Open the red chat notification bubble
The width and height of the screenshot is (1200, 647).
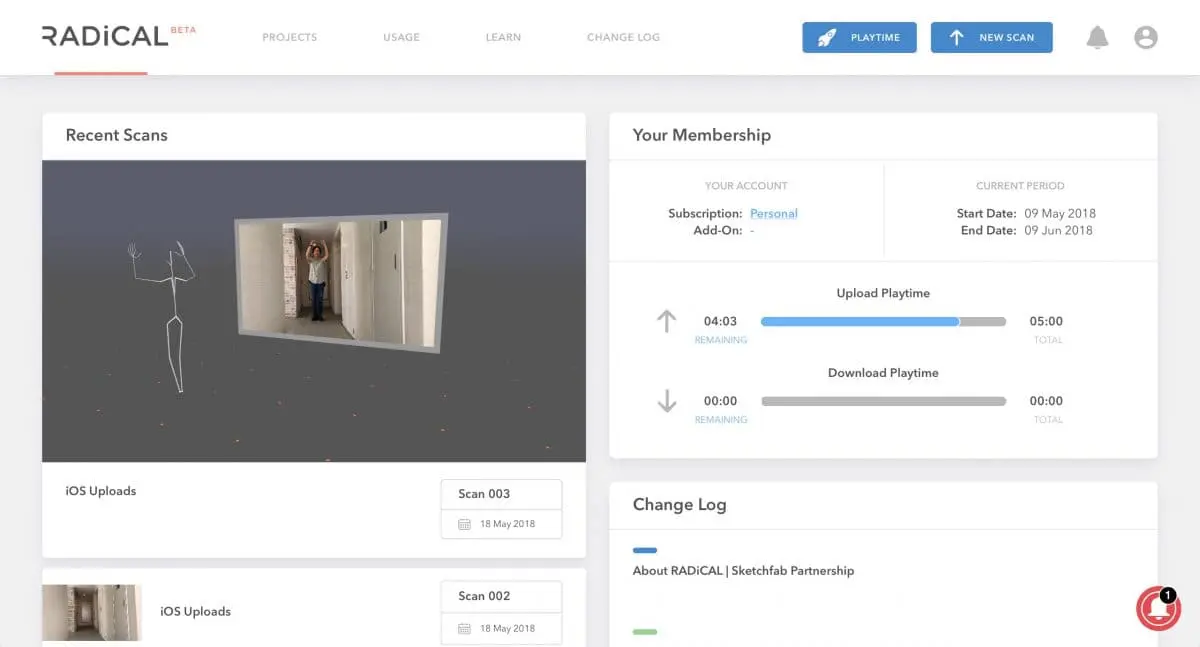point(1158,608)
